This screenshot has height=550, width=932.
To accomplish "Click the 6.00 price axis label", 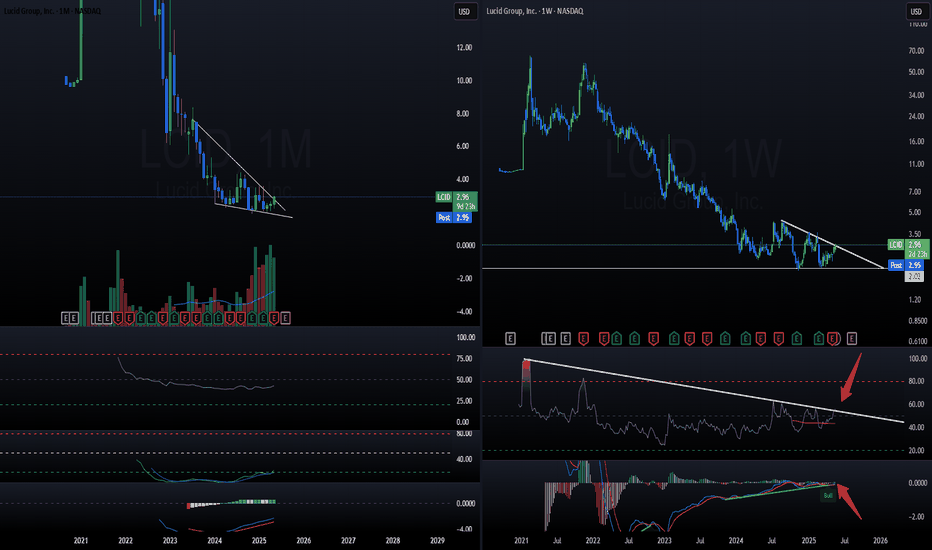I will [x=462, y=146].
